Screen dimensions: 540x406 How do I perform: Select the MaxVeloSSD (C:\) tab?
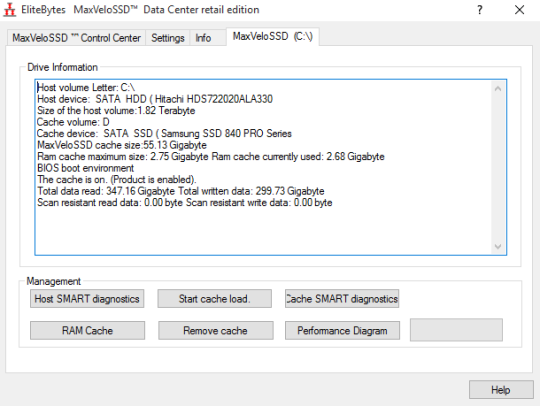(x=273, y=36)
